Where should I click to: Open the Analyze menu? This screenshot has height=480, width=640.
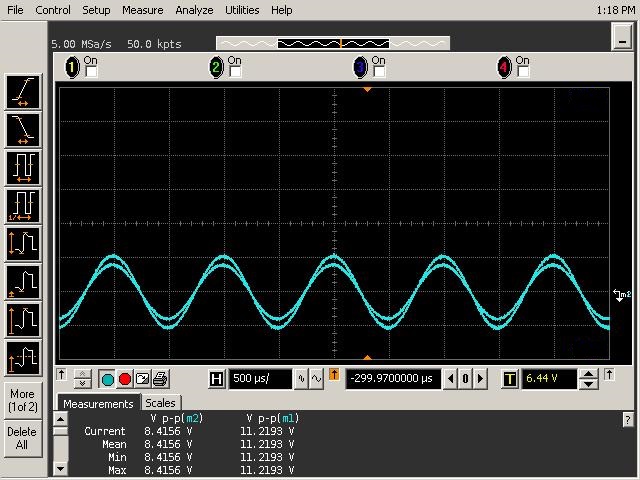[x=194, y=10]
